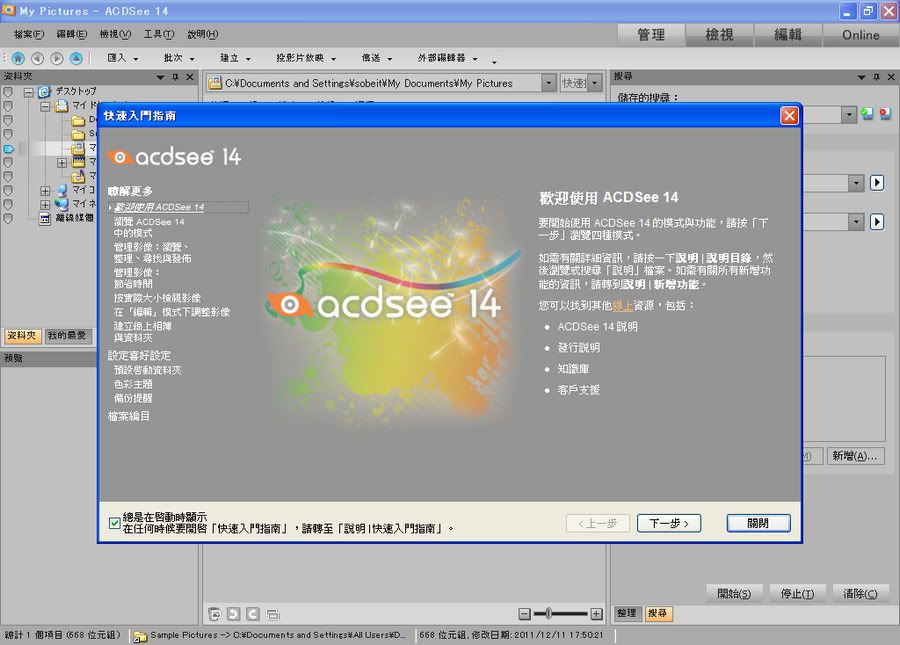Open the 投影片放映 dropdown

[x=306, y=58]
